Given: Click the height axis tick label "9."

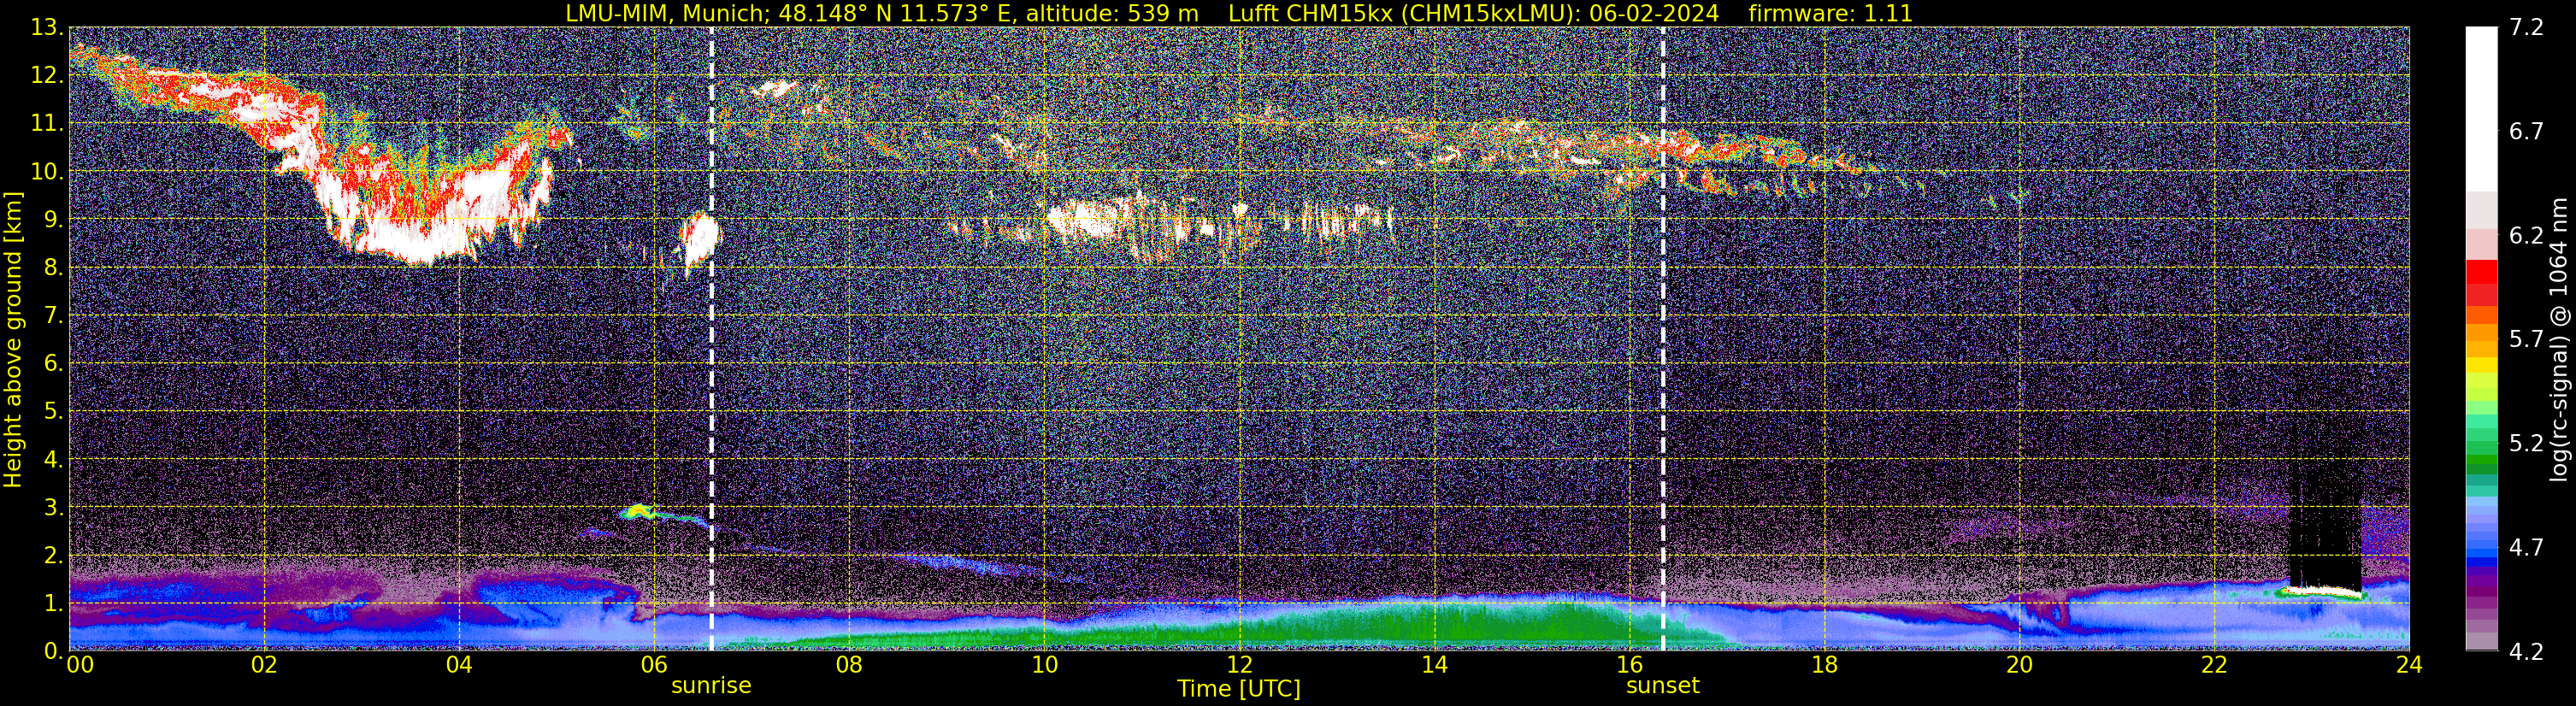Looking at the screenshot, I should coord(54,220).
